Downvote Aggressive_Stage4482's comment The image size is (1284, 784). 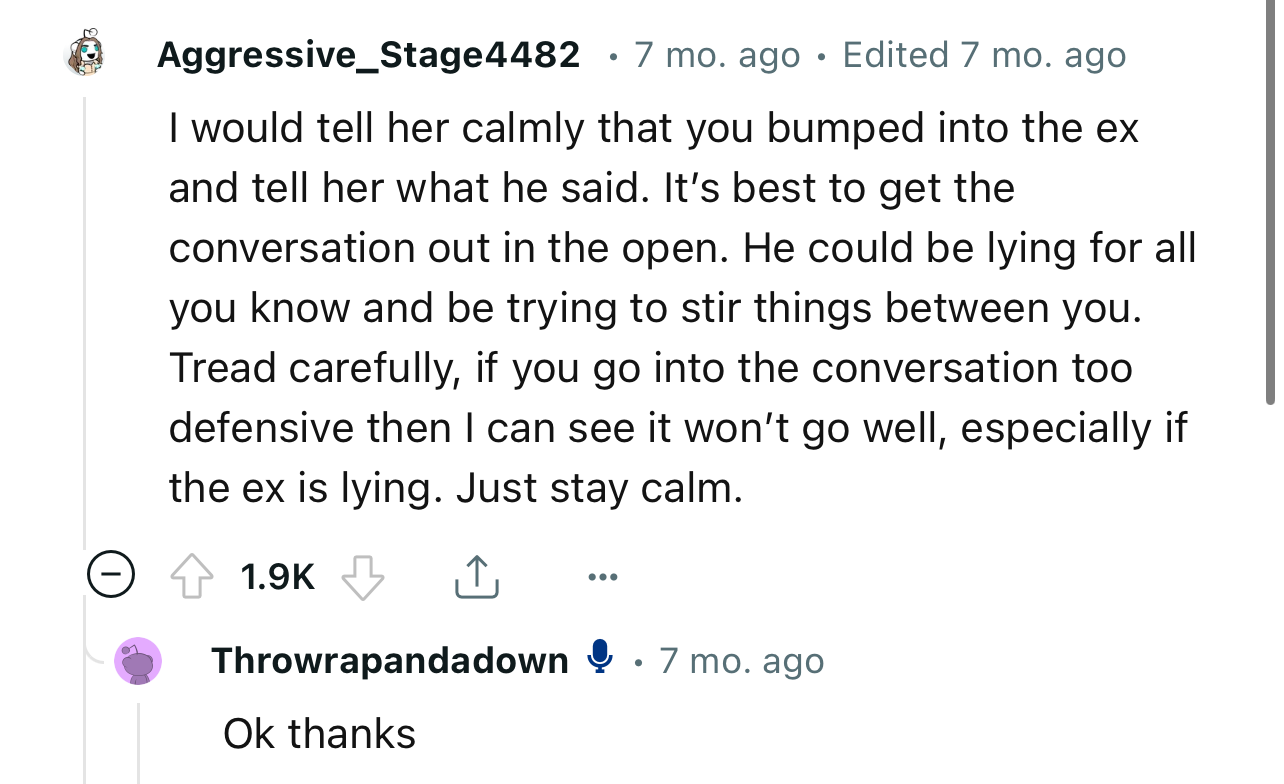tap(363, 575)
